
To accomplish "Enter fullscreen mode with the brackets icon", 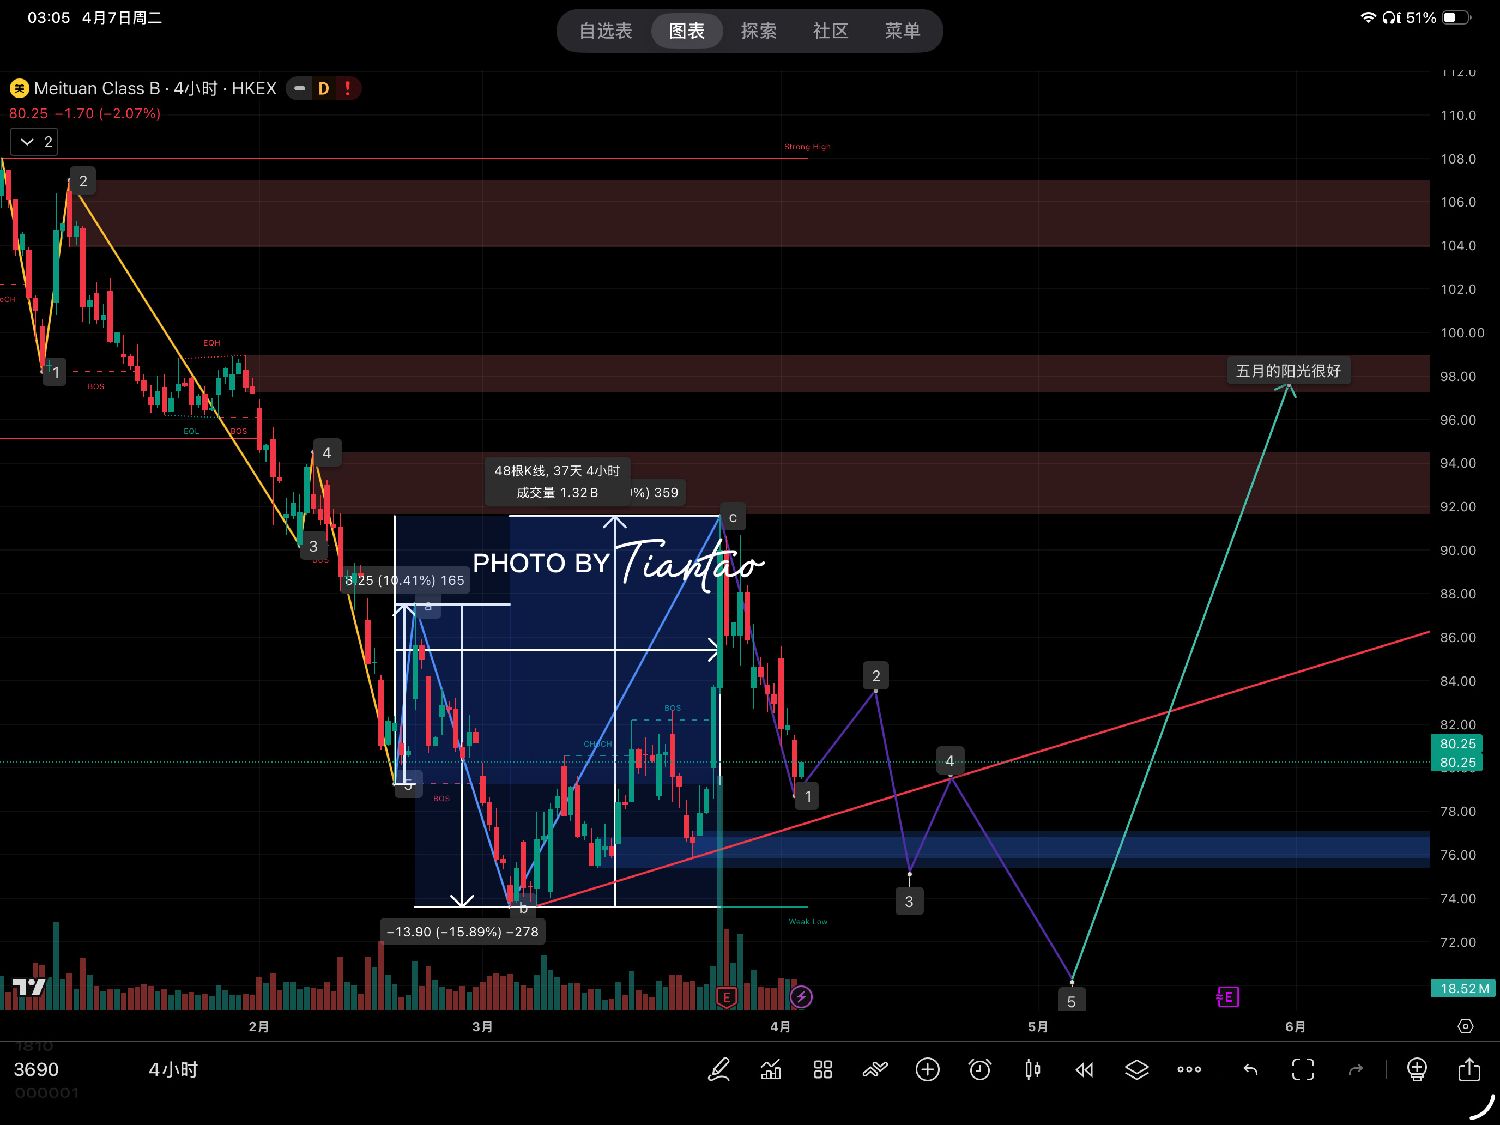I will [x=1303, y=1070].
